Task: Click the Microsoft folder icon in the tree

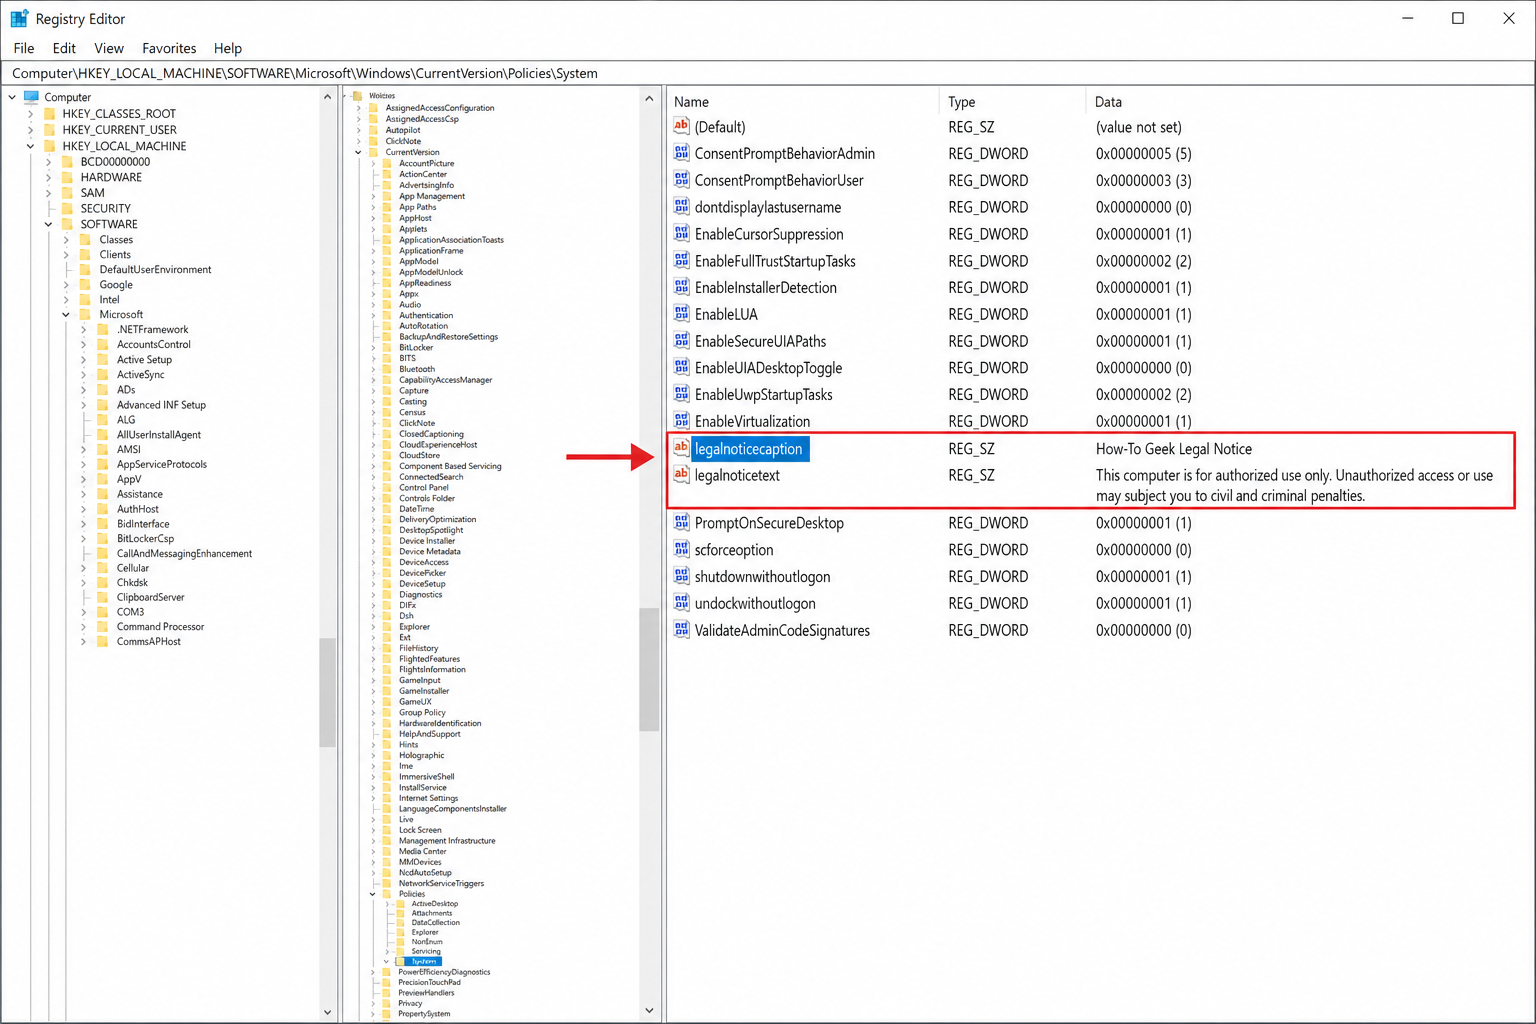Action: point(86,314)
